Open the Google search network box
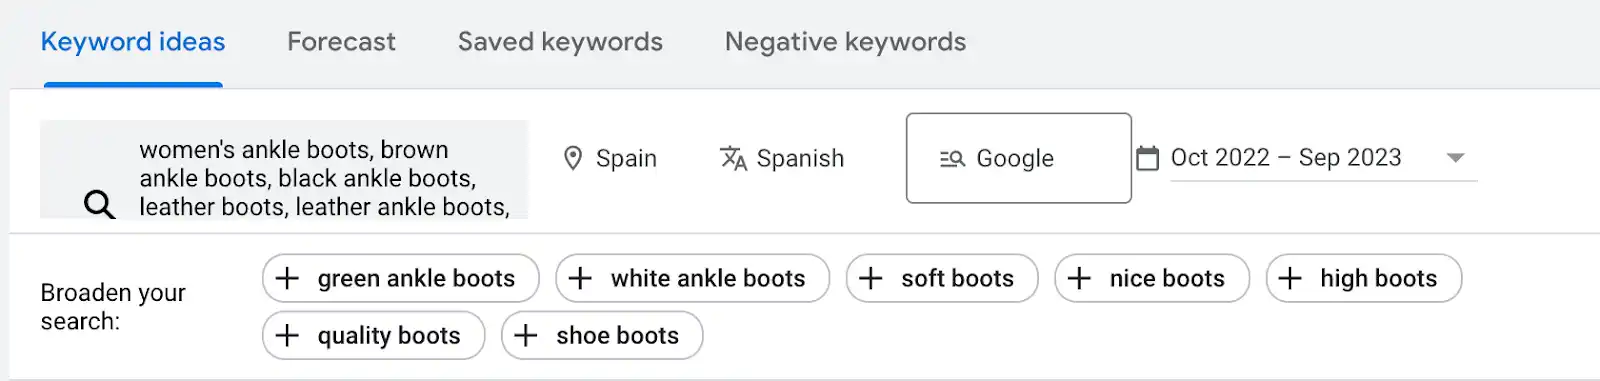The image size is (1600, 381). (1019, 158)
